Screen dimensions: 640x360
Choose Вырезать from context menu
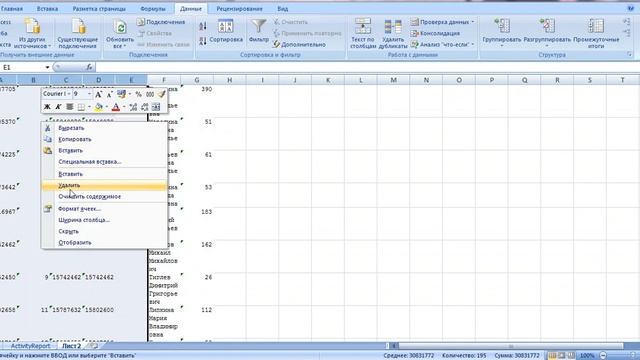coord(104,128)
